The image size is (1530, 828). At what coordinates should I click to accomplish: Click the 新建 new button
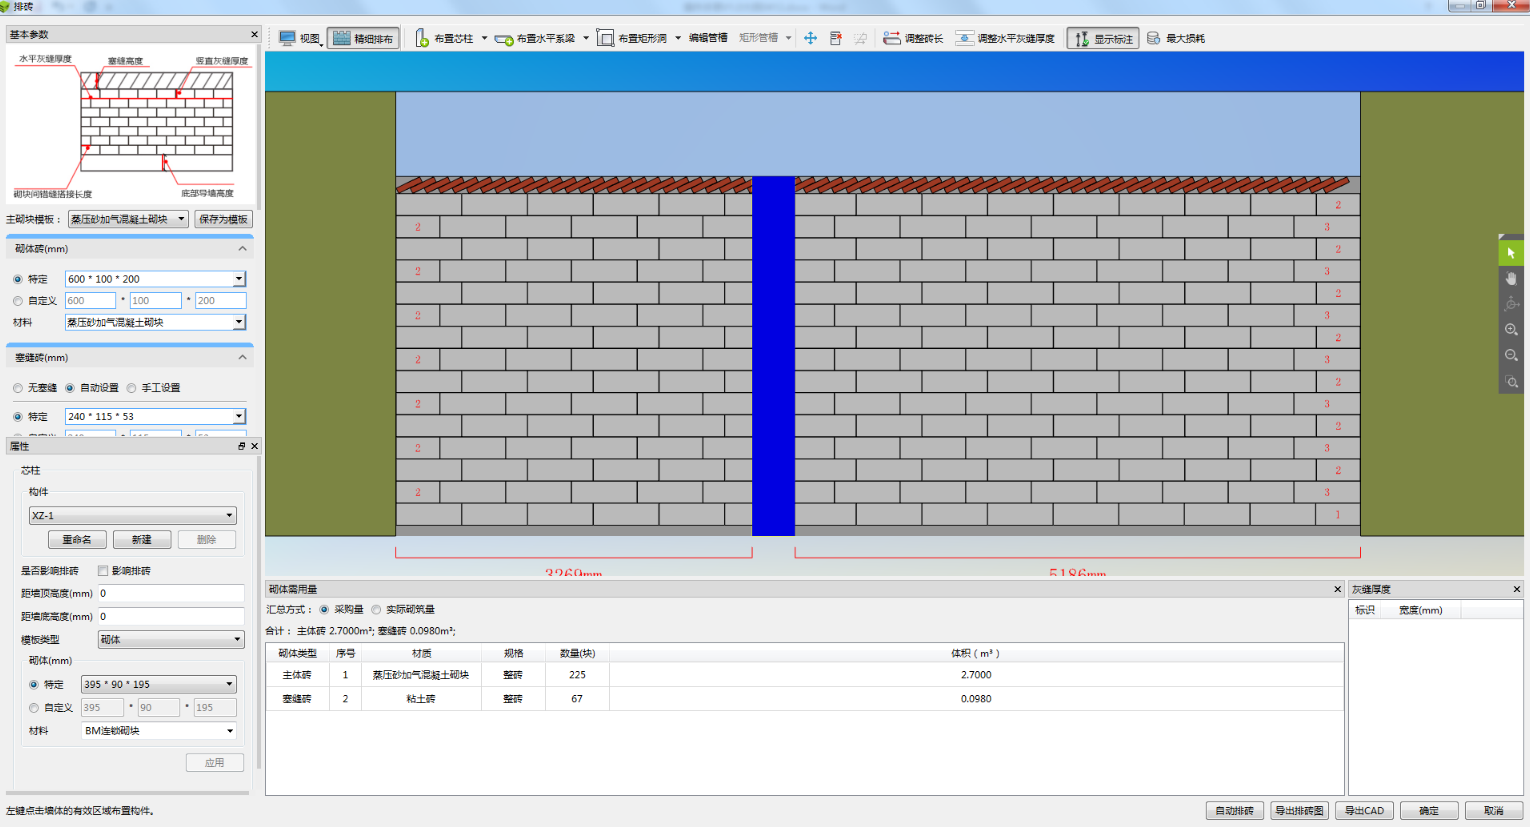pos(141,540)
